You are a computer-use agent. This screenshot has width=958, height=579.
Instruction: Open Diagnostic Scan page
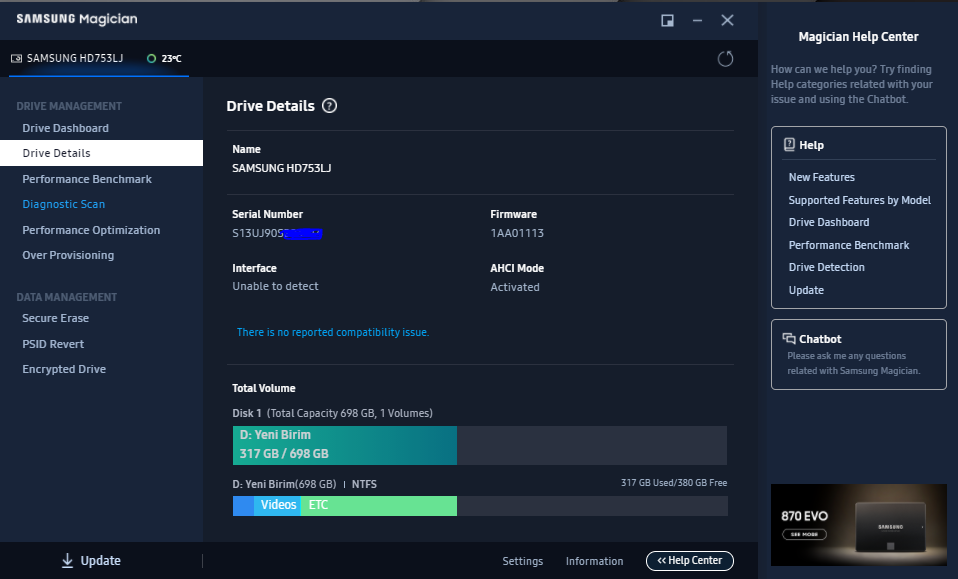64,204
